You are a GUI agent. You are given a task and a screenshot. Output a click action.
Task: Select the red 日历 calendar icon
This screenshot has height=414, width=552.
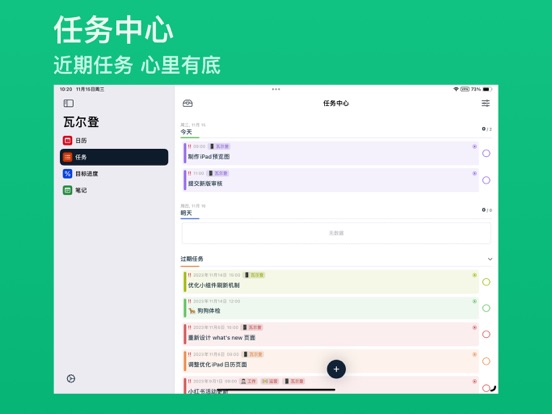(68, 140)
